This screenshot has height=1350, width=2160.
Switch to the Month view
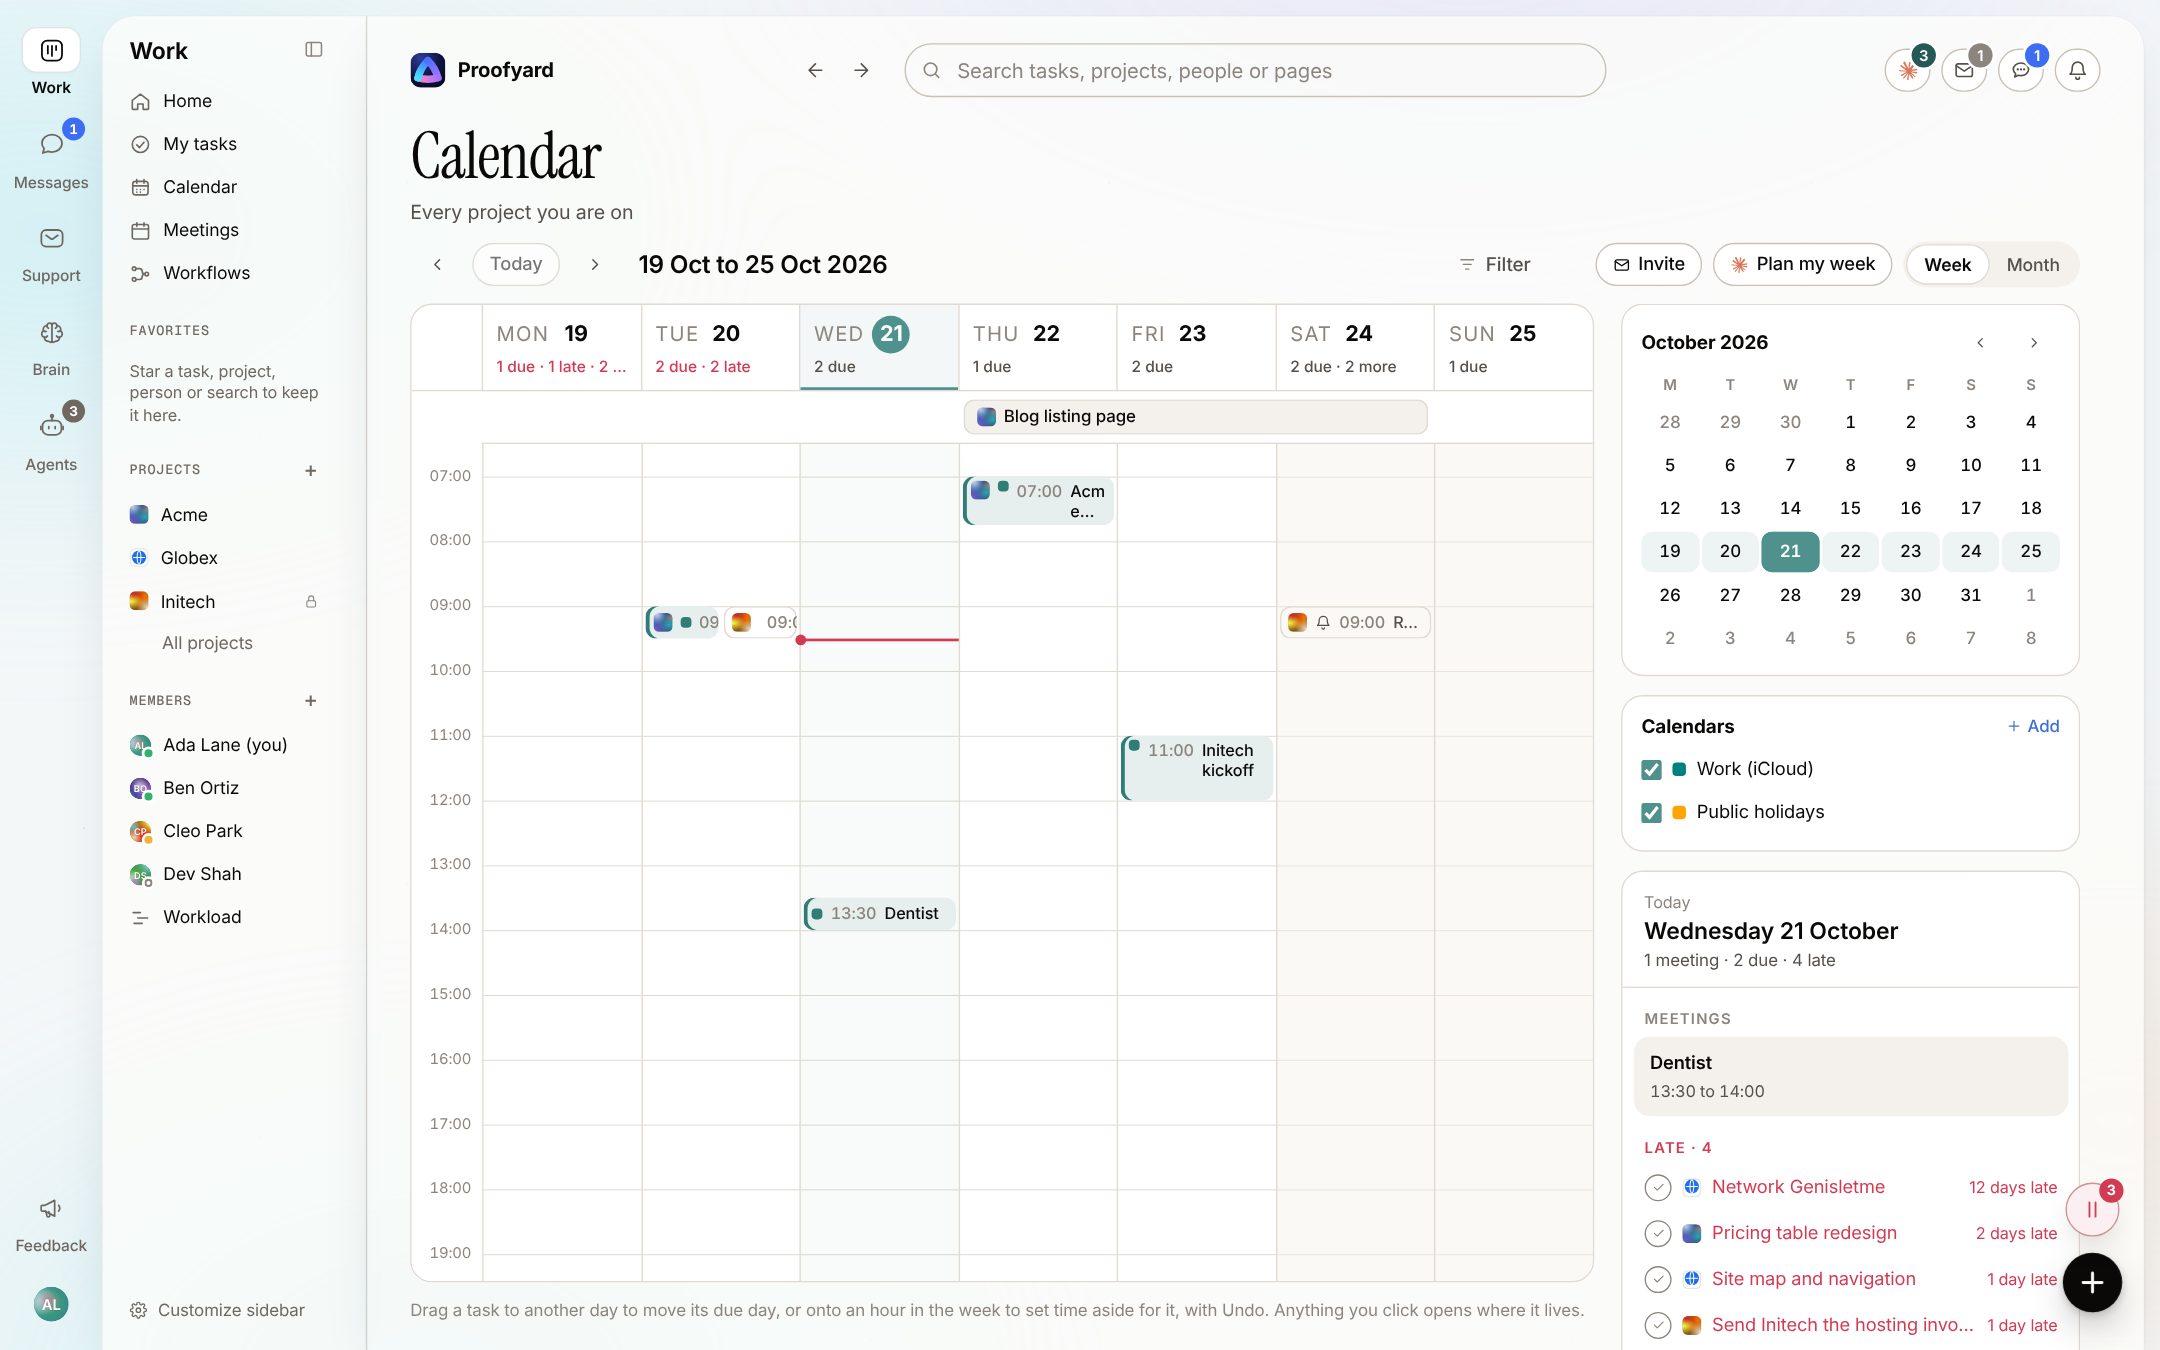tap(2032, 265)
